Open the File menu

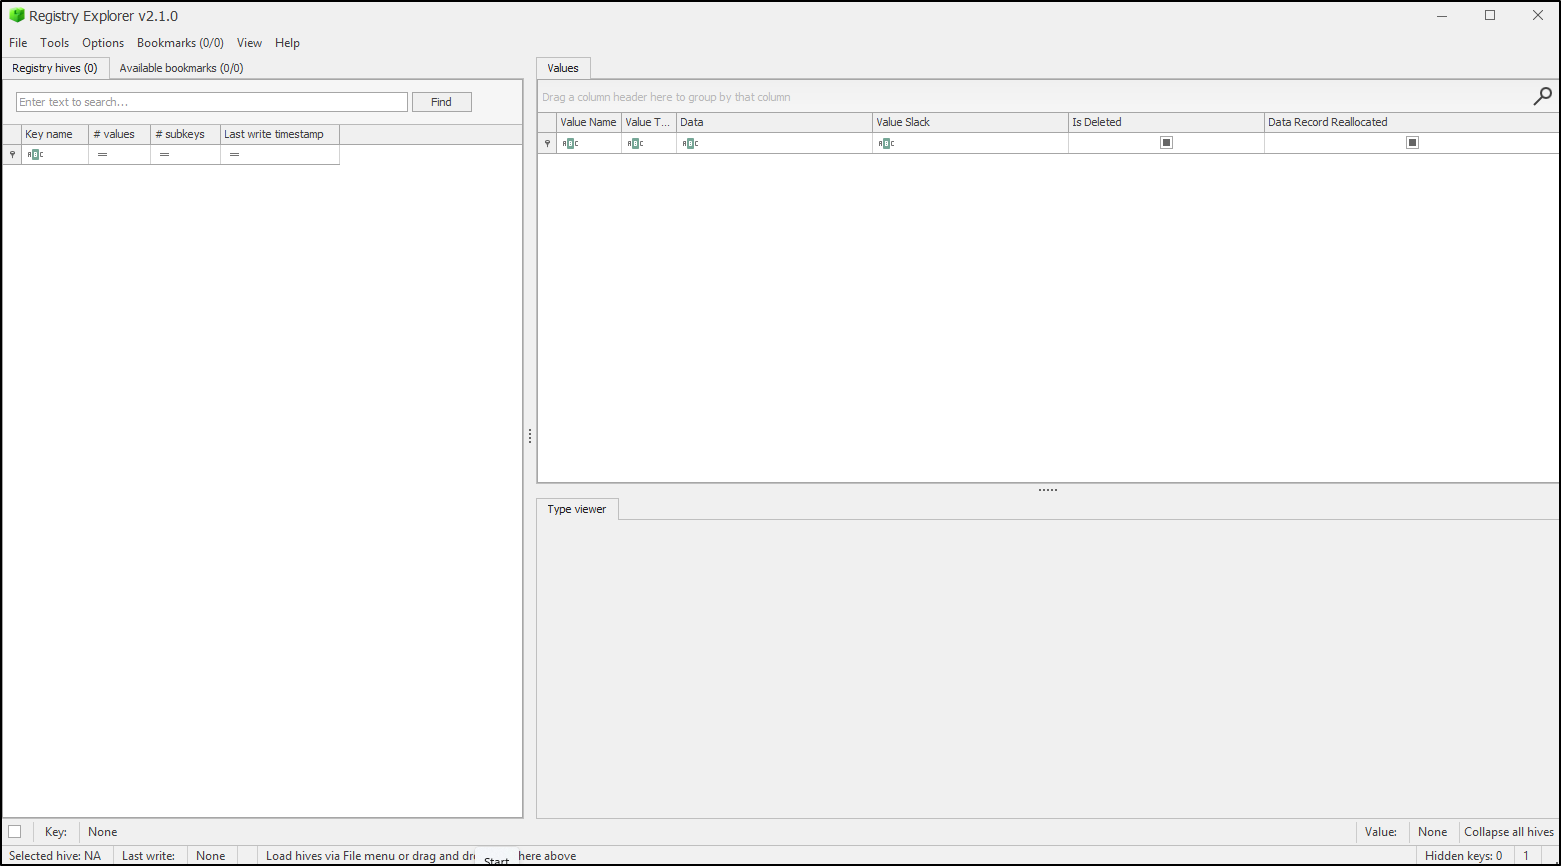[18, 43]
